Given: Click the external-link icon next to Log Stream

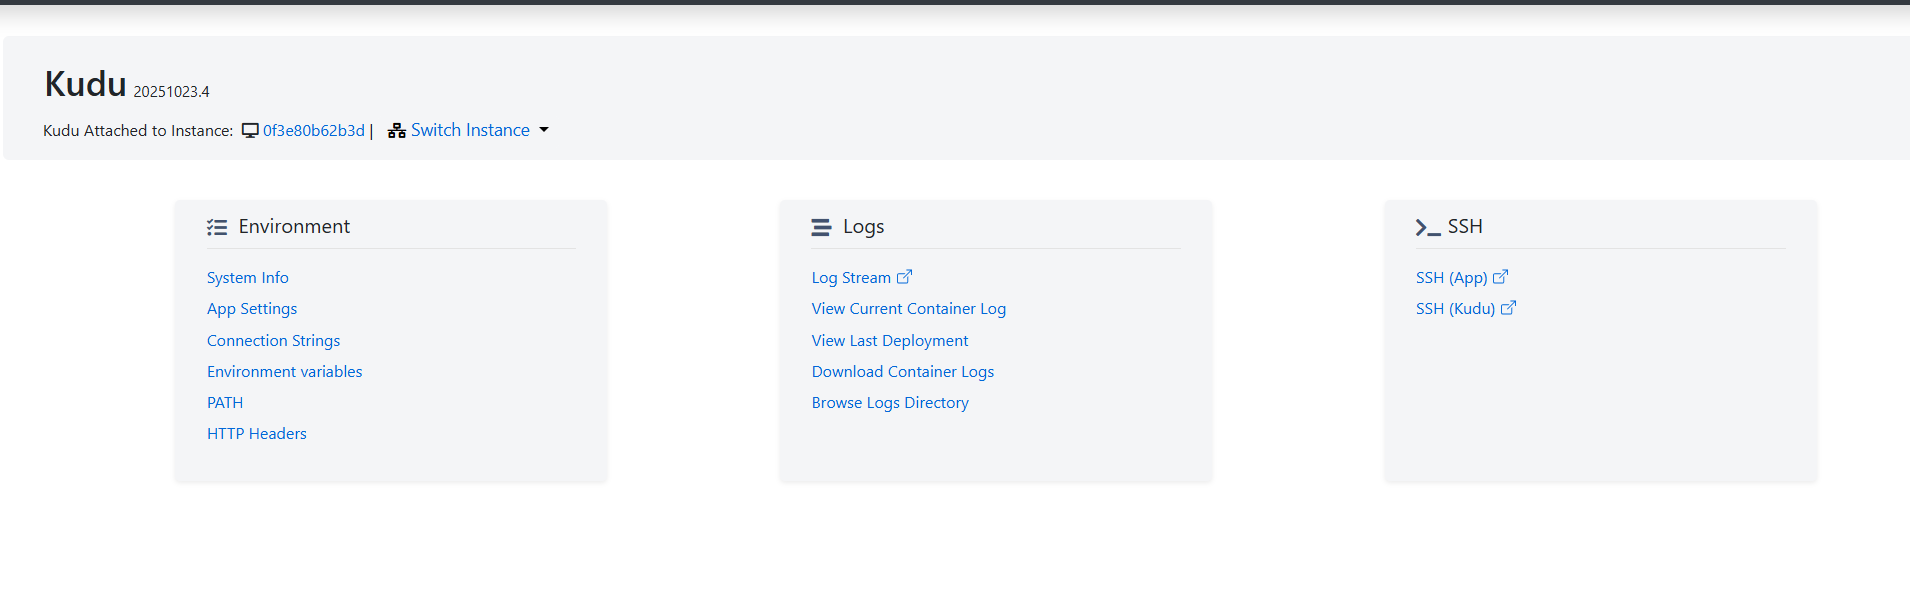Looking at the screenshot, I should (904, 277).
